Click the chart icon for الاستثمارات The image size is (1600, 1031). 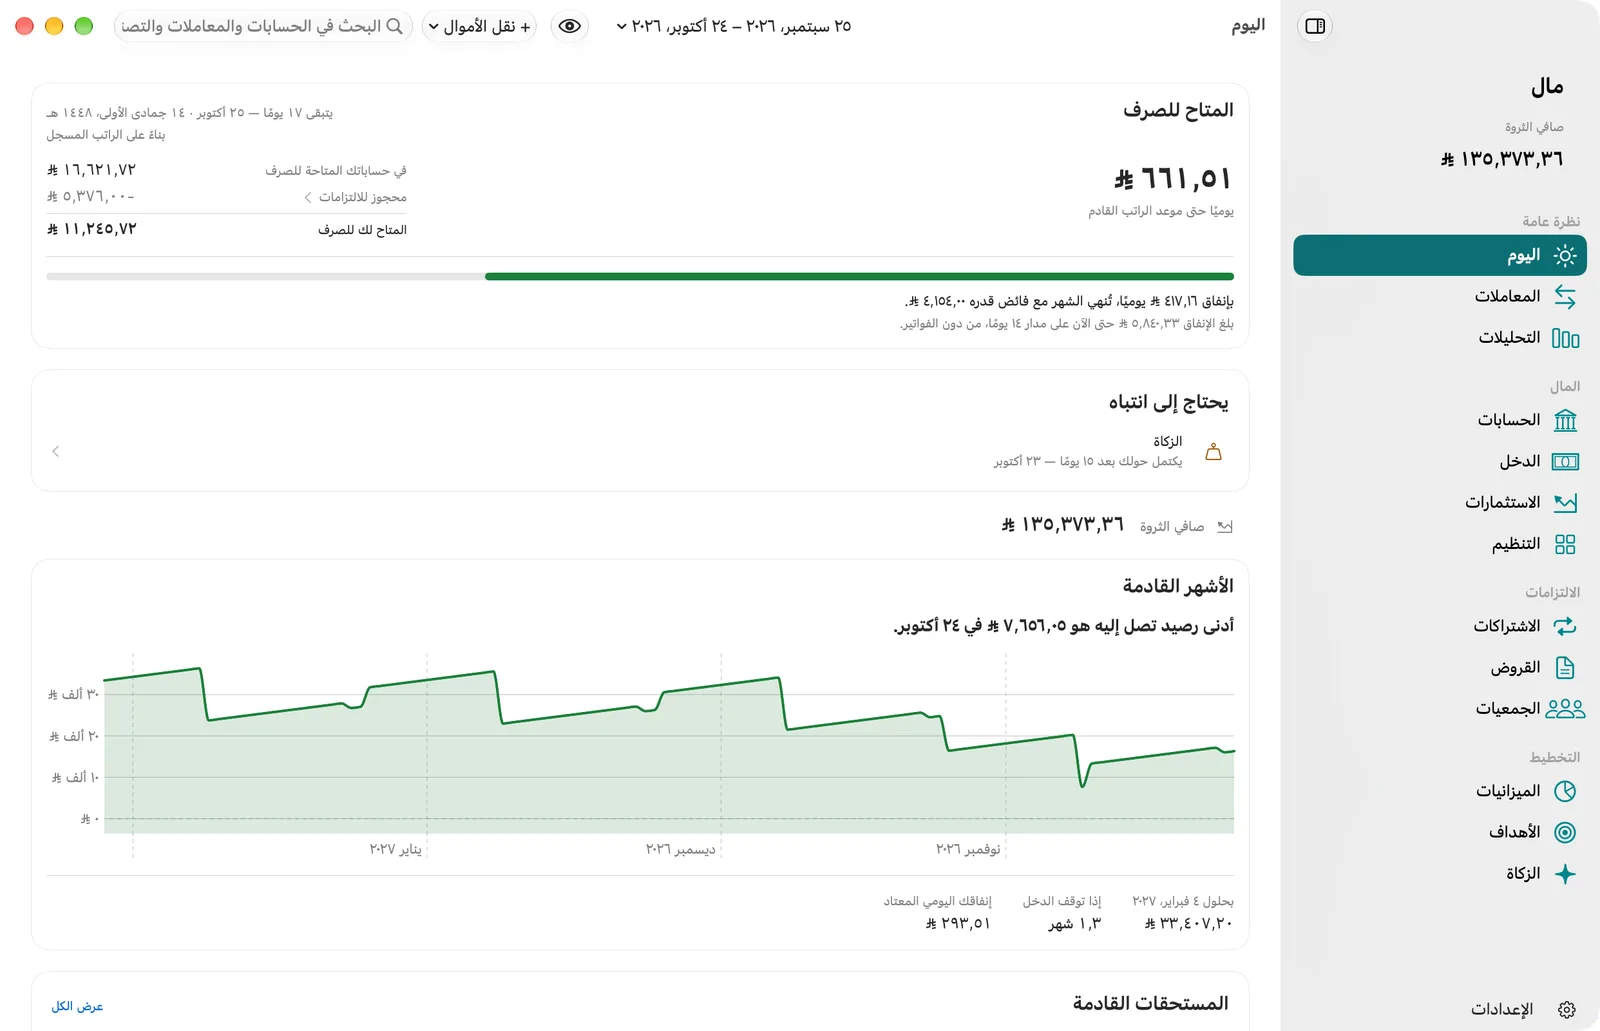pyautogui.click(x=1565, y=503)
